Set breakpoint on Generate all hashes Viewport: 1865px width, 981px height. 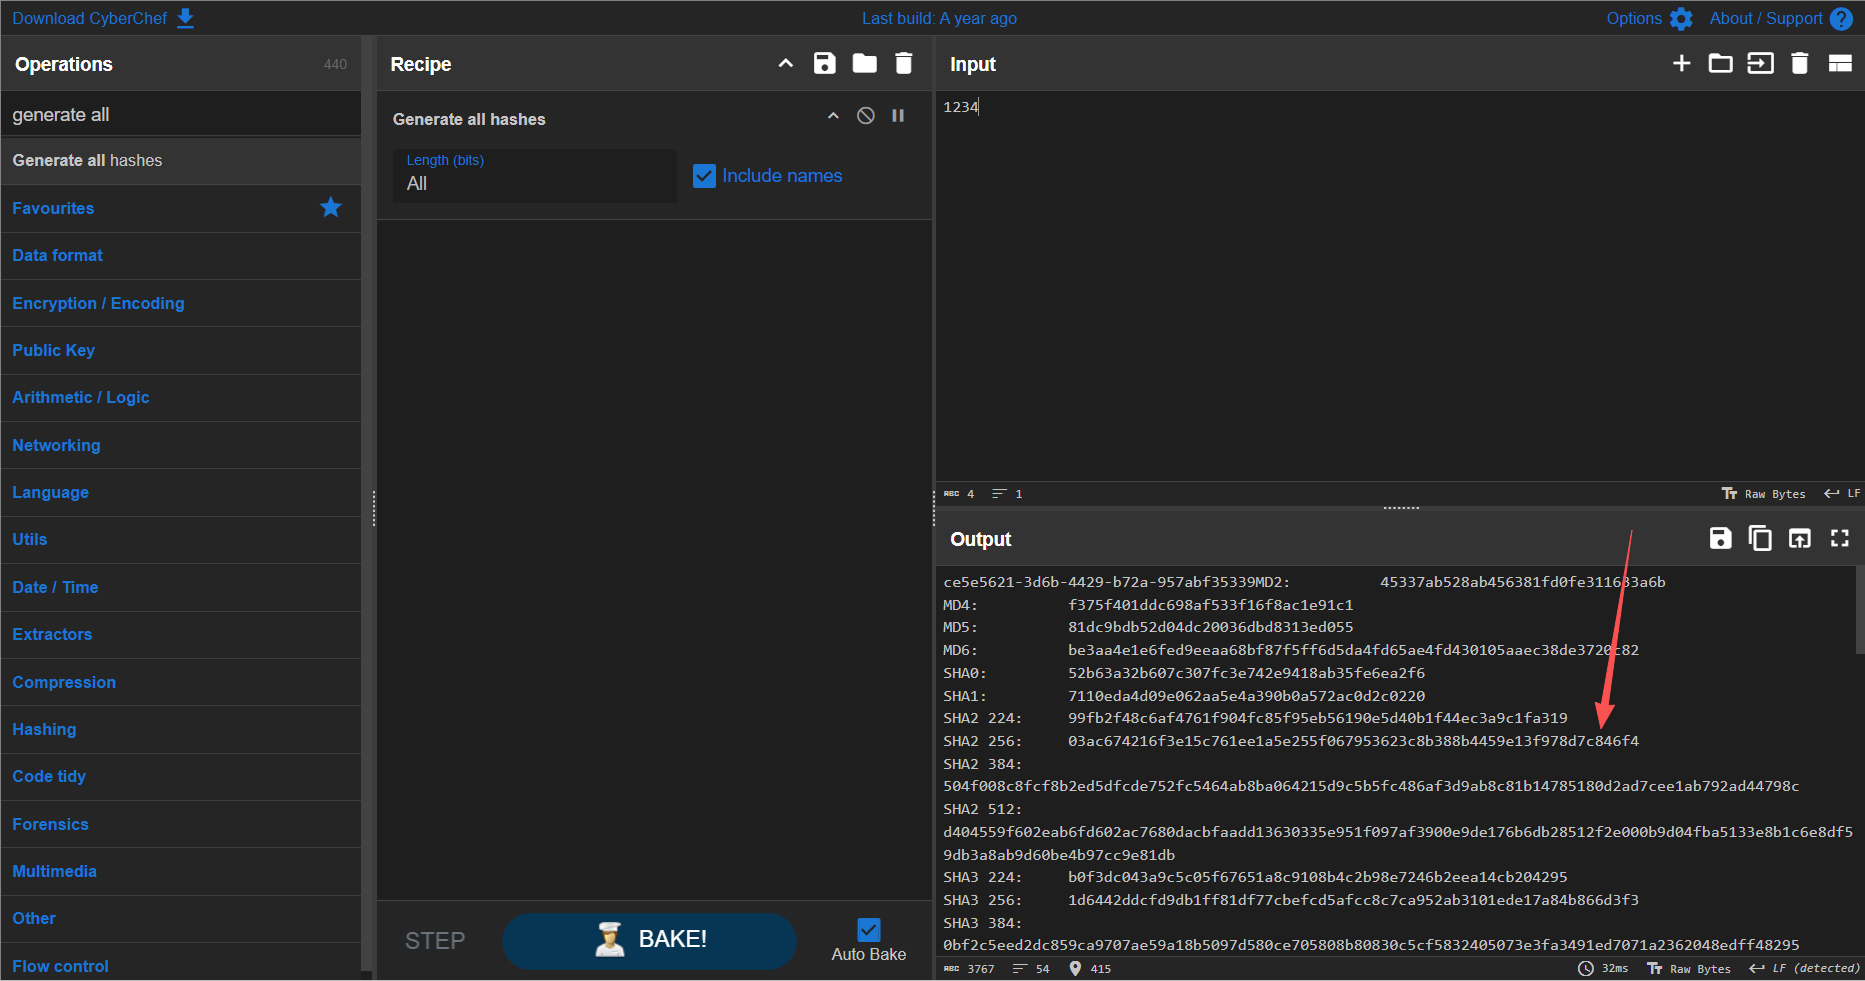coord(898,116)
